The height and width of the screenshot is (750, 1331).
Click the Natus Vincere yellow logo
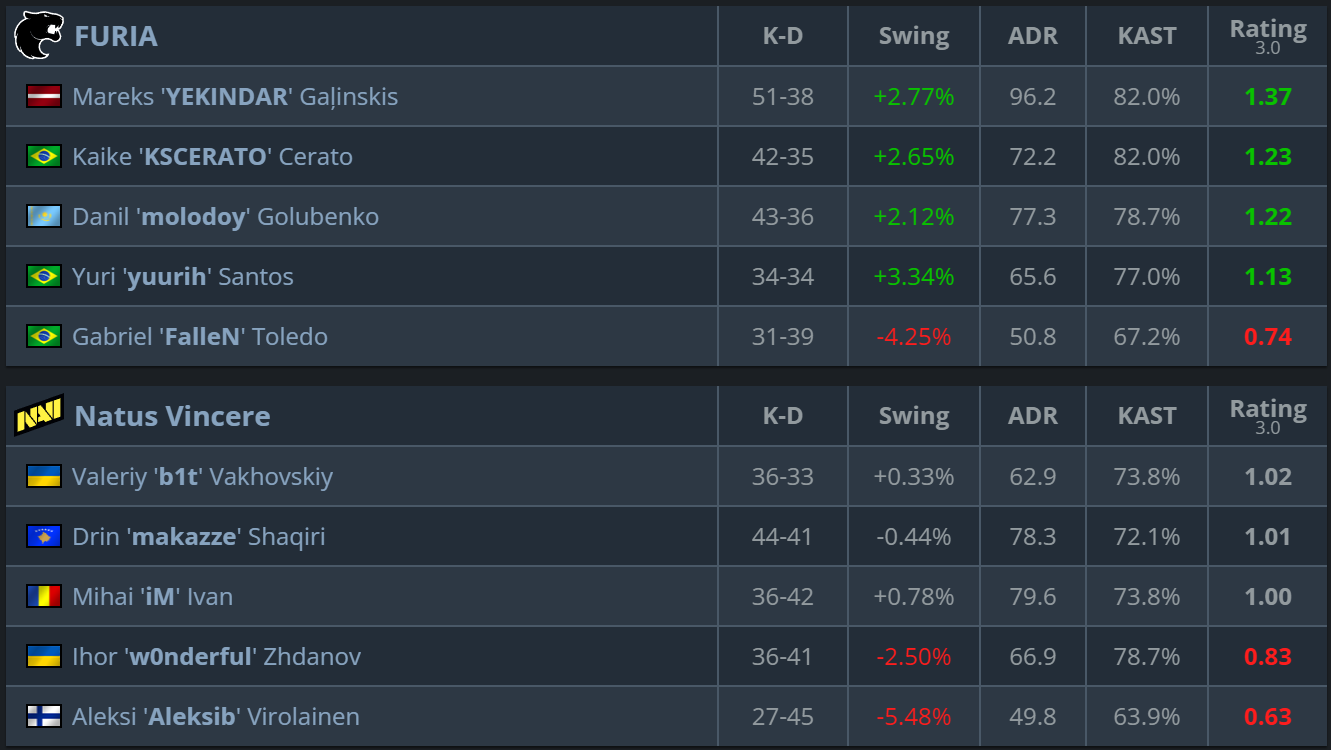point(38,415)
